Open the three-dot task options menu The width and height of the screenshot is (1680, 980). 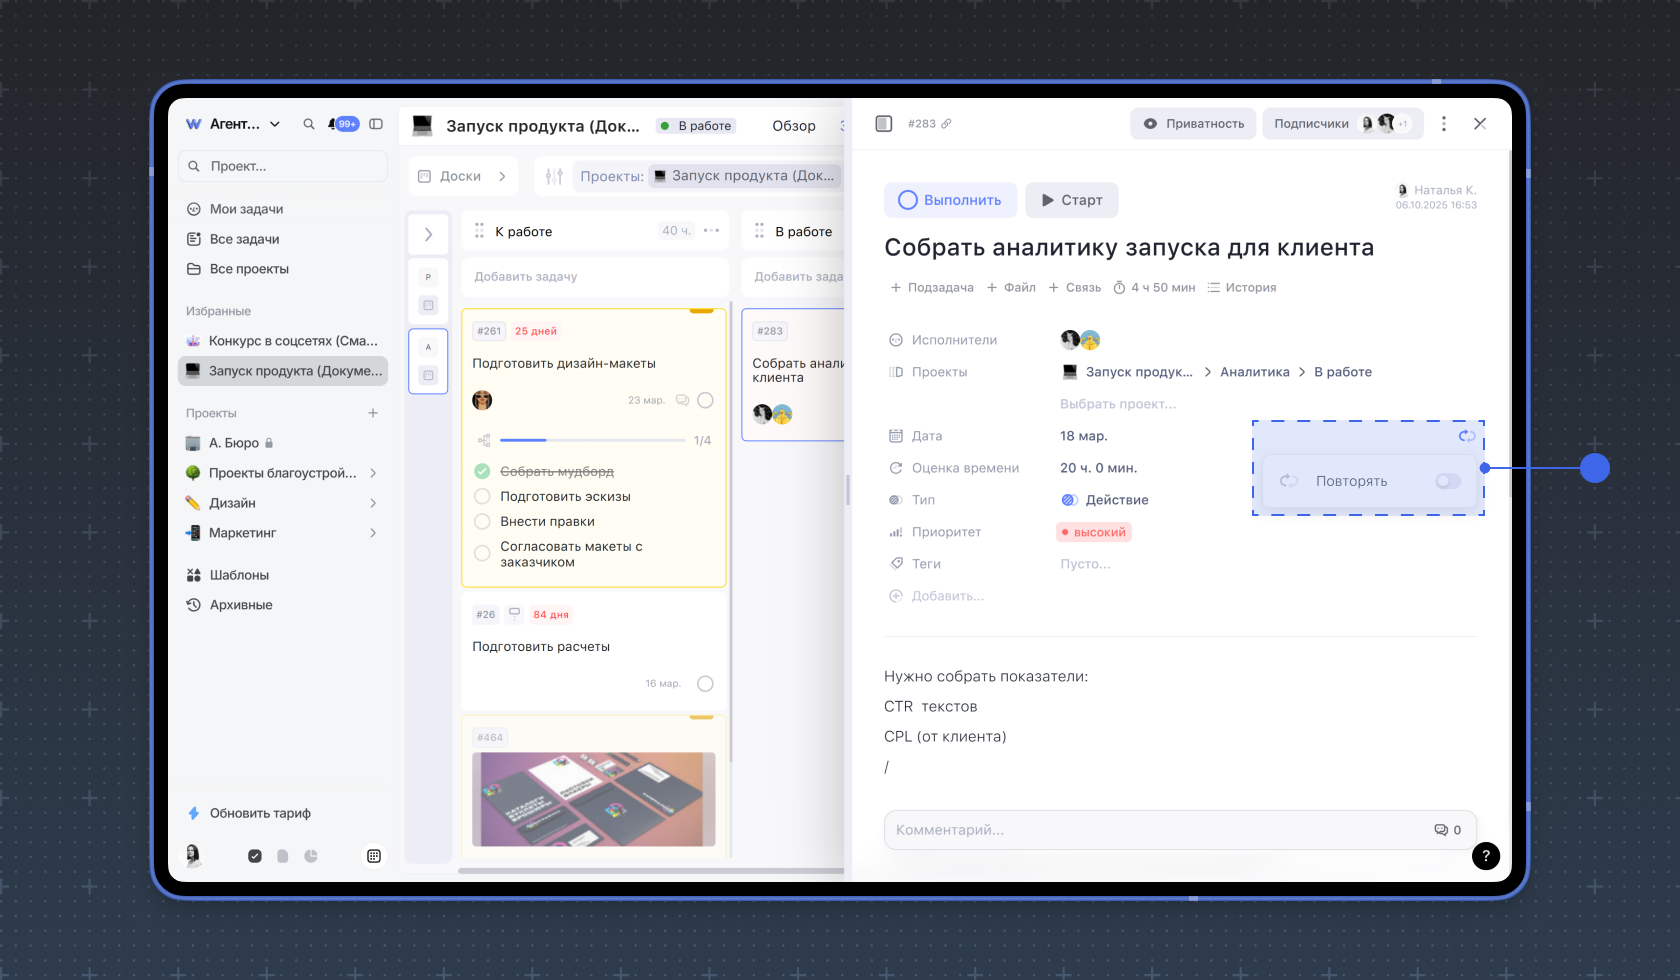click(x=1443, y=124)
